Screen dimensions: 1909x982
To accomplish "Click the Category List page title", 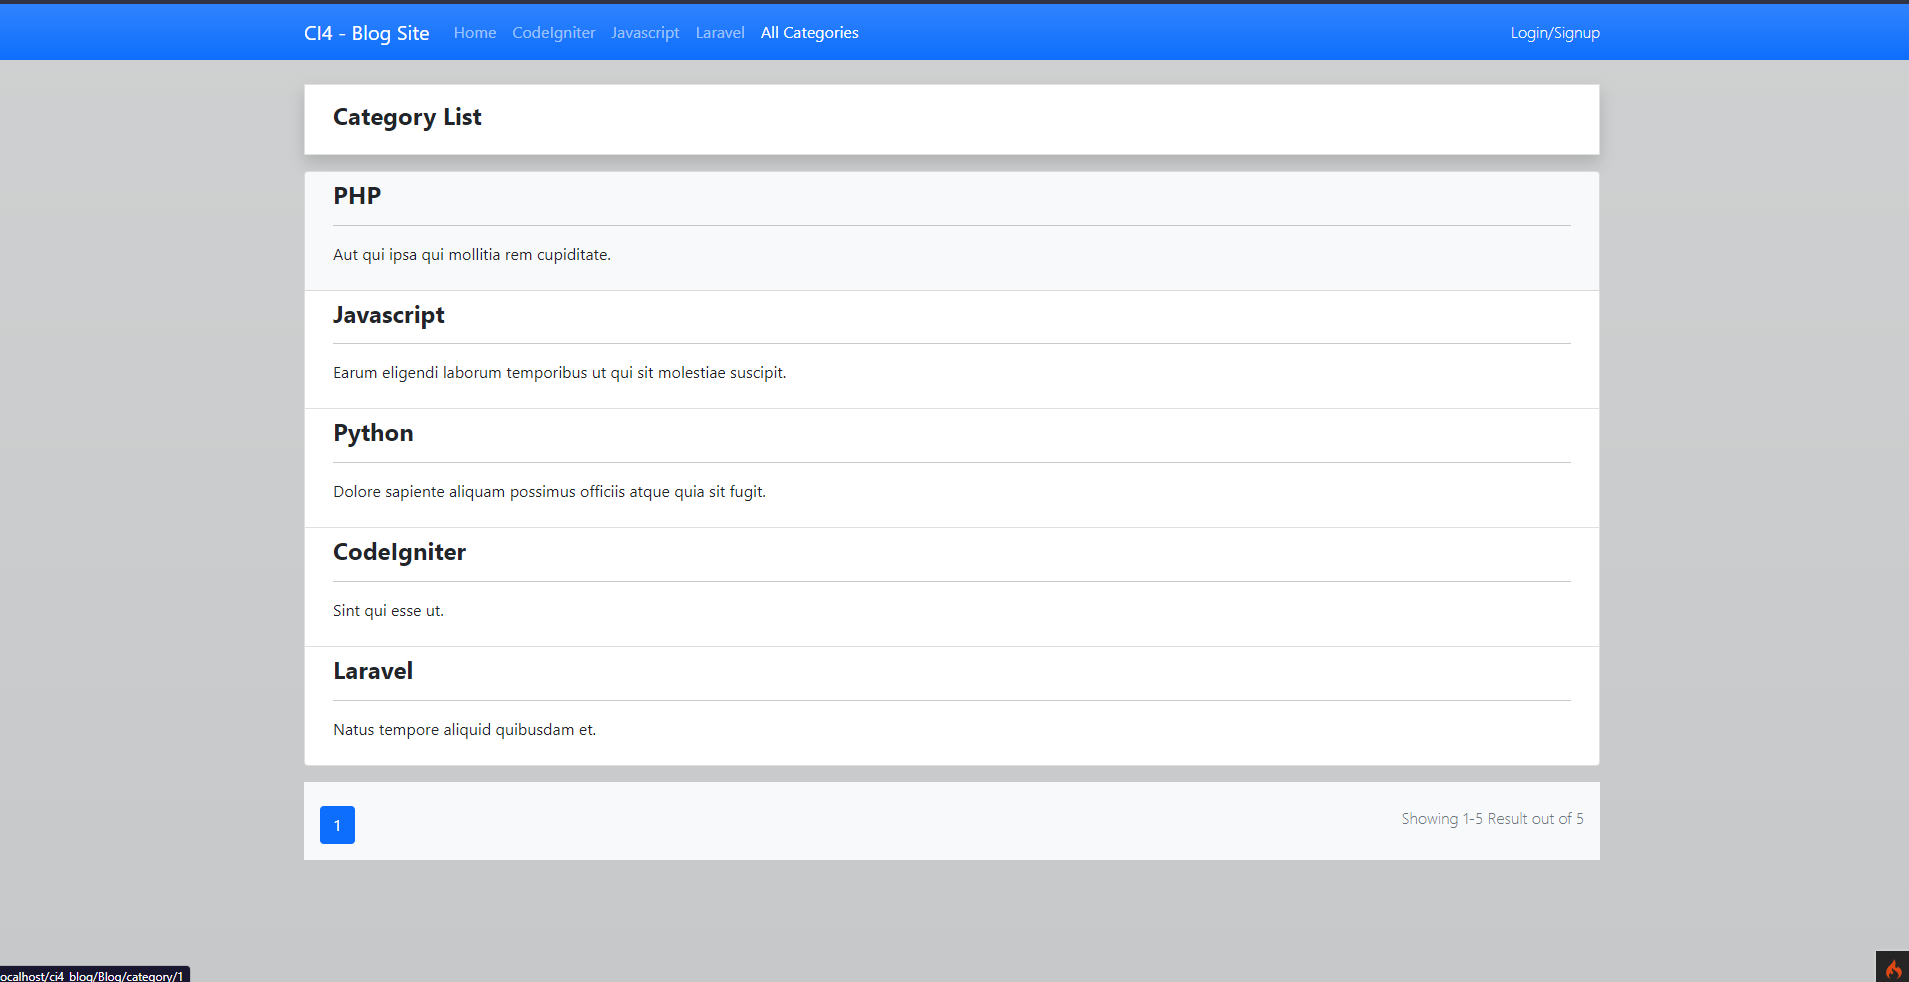I will pyautogui.click(x=407, y=117).
